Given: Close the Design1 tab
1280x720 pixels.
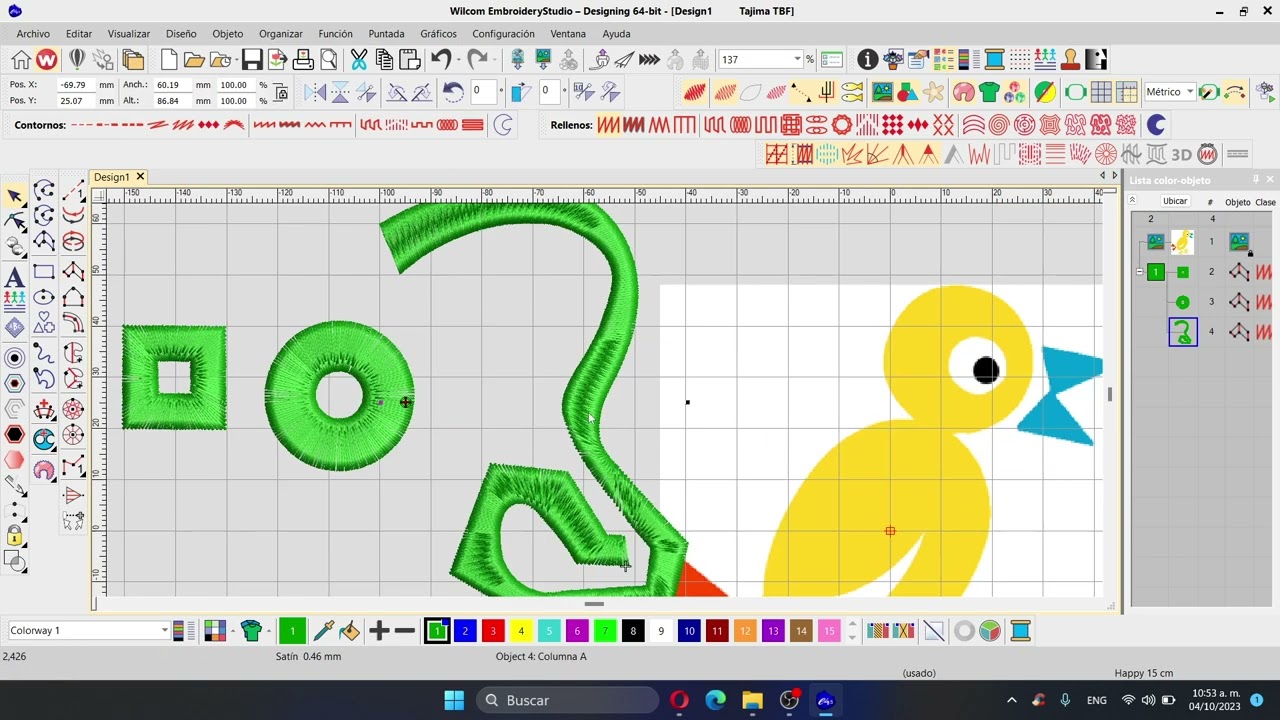Looking at the screenshot, I should (140, 177).
